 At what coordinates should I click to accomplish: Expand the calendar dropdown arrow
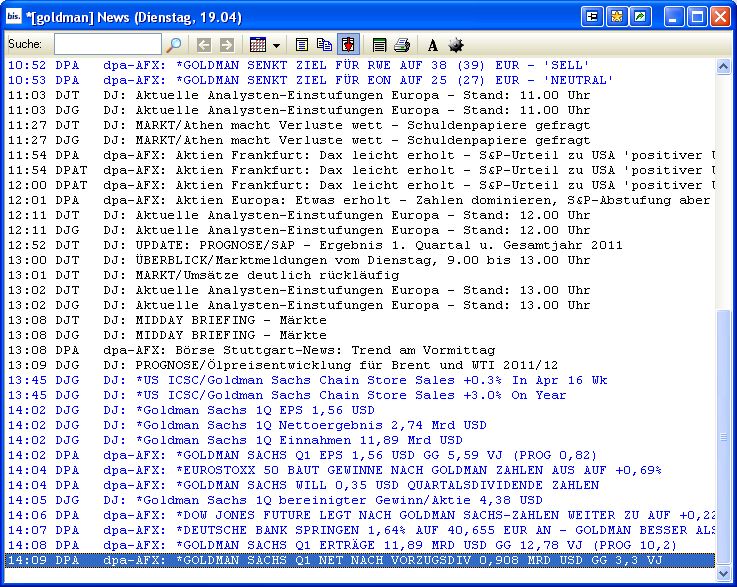tap(276, 46)
